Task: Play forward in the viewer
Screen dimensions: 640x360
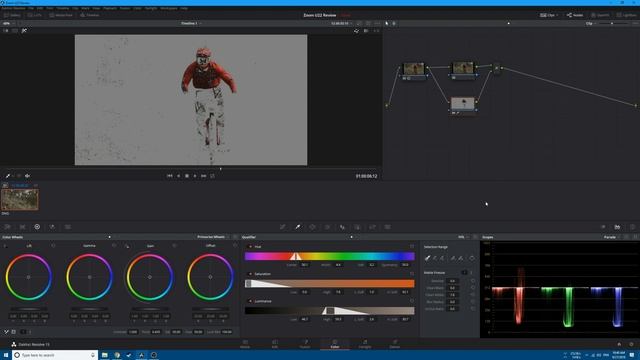Action: click(195, 176)
